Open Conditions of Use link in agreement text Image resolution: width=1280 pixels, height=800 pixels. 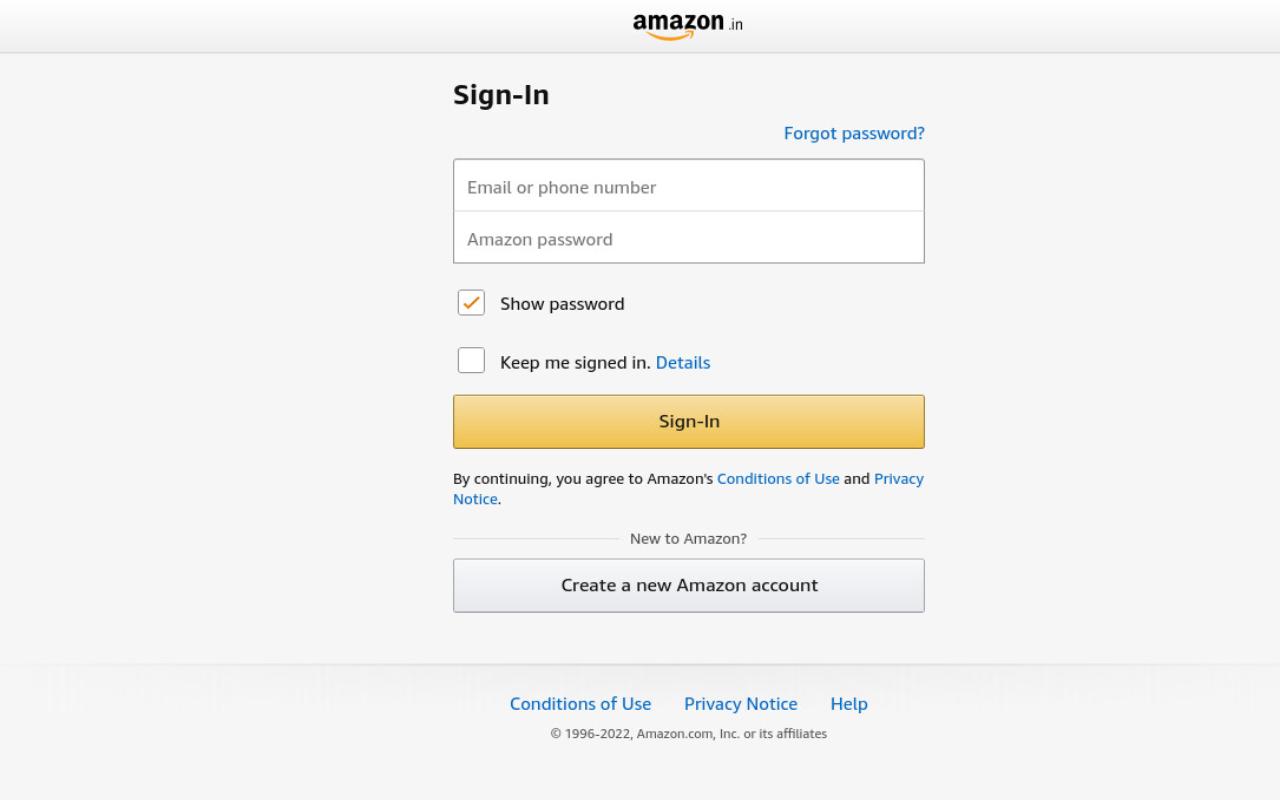(778, 478)
